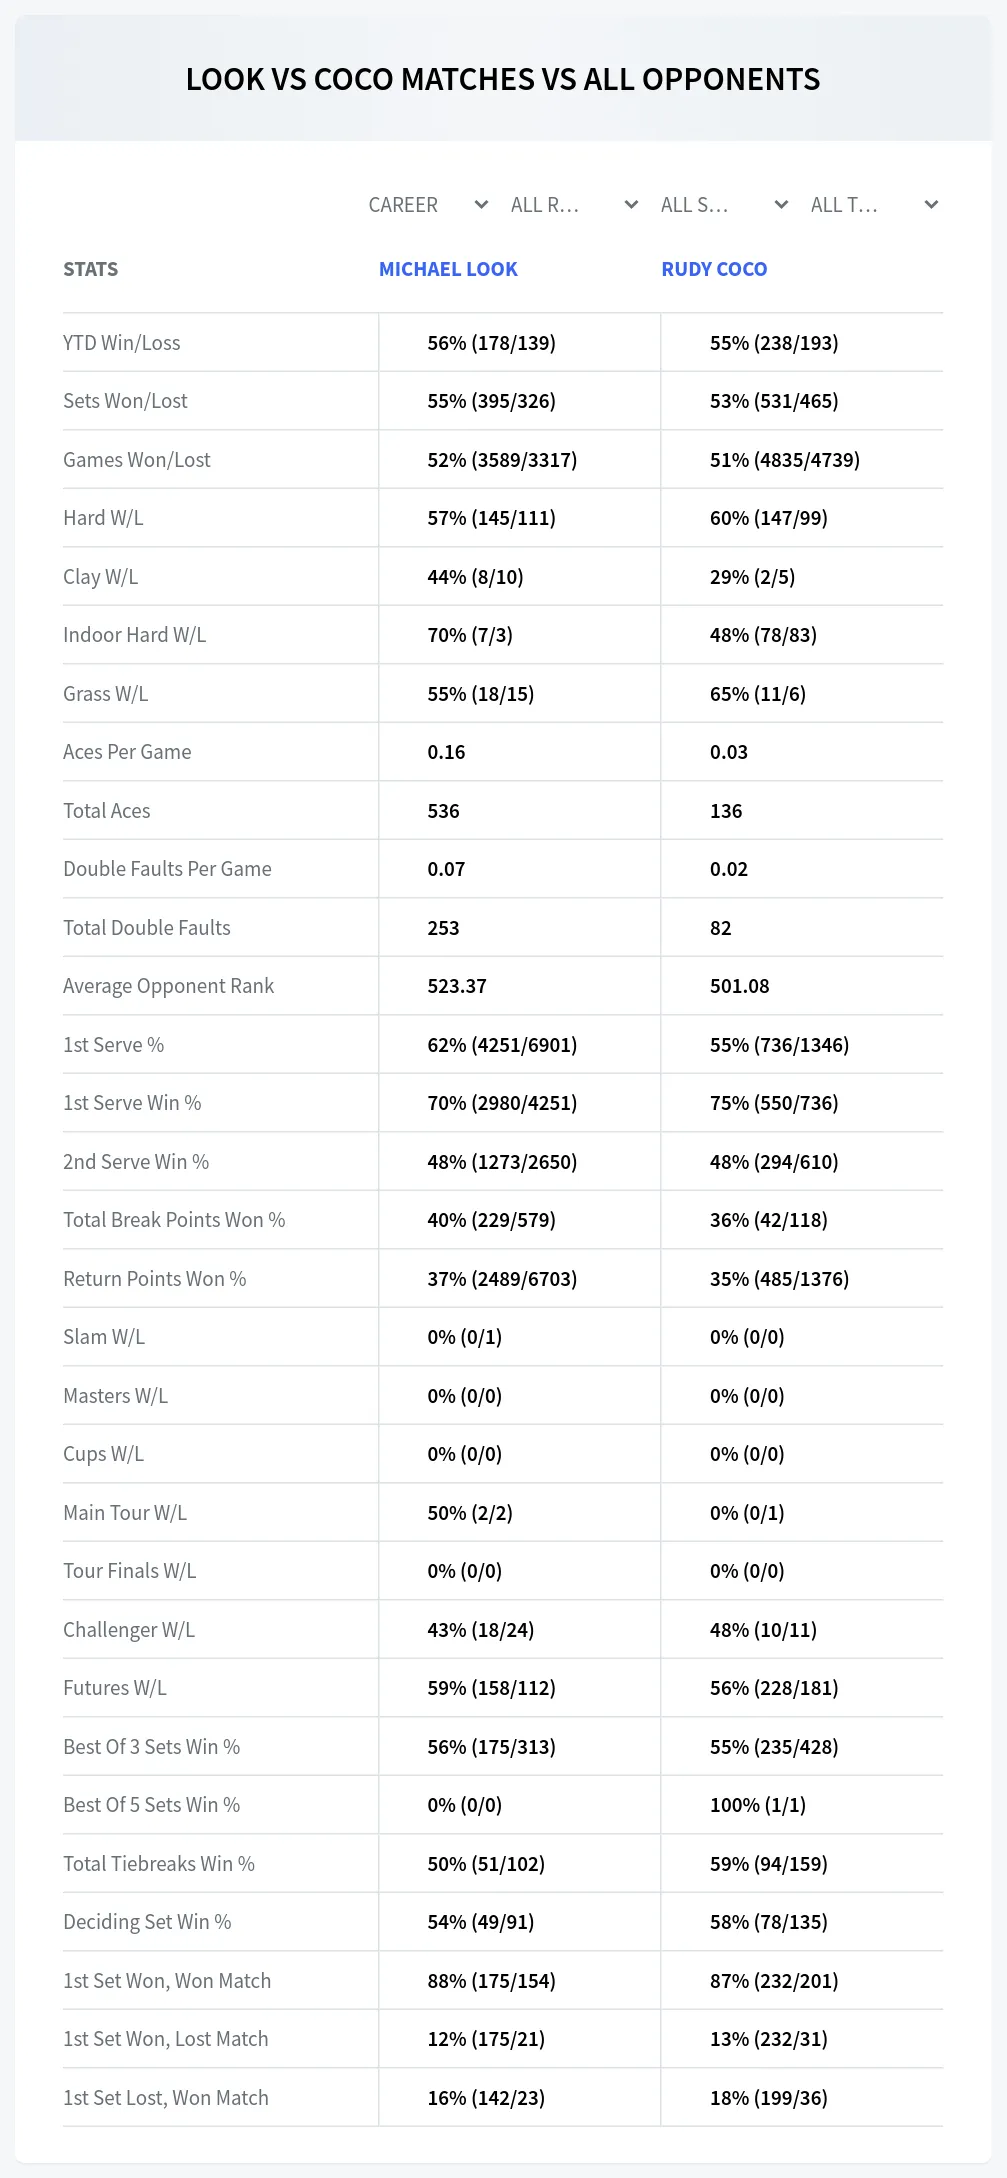Click the page title heading
Screen dimensions: 1007x2178
click(503, 79)
